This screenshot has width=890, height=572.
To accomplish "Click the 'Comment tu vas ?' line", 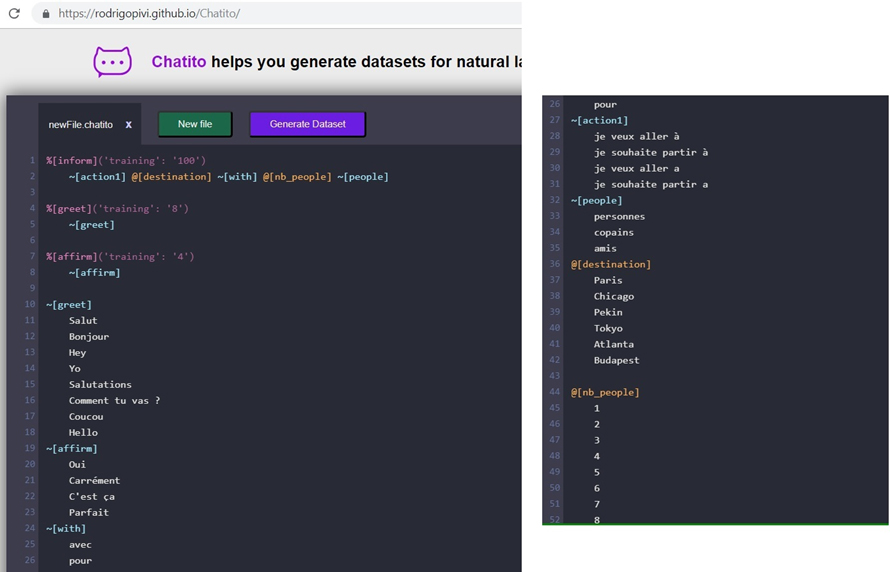I will 114,401.
